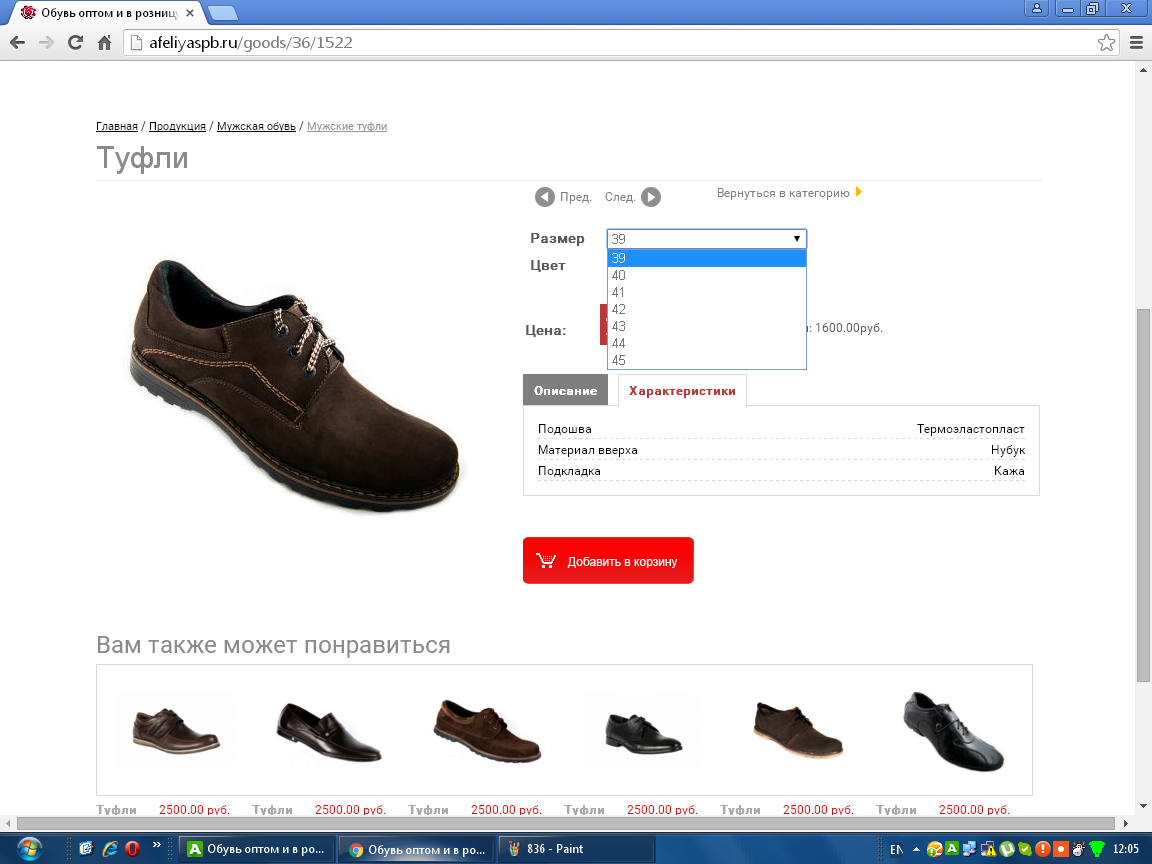Open the Мужская обувь breadcrumb link

click(x=256, y=126)
